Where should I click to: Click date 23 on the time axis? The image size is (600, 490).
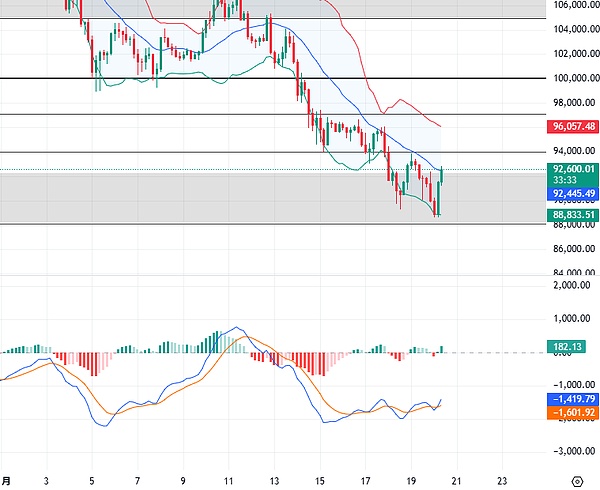point(502,478)
